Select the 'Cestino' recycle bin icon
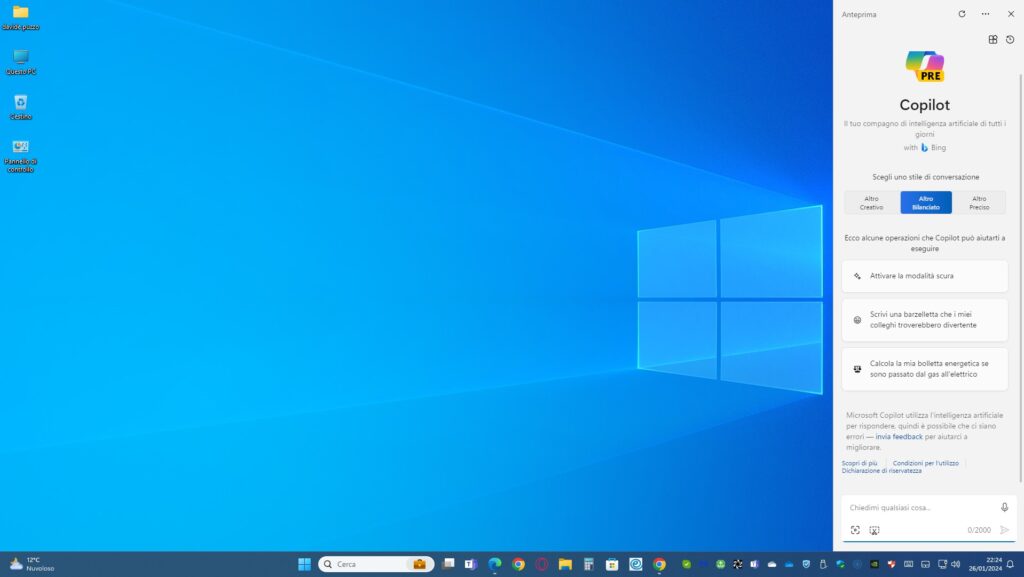Screen dimensions: 1024x577 coord(20,107)
